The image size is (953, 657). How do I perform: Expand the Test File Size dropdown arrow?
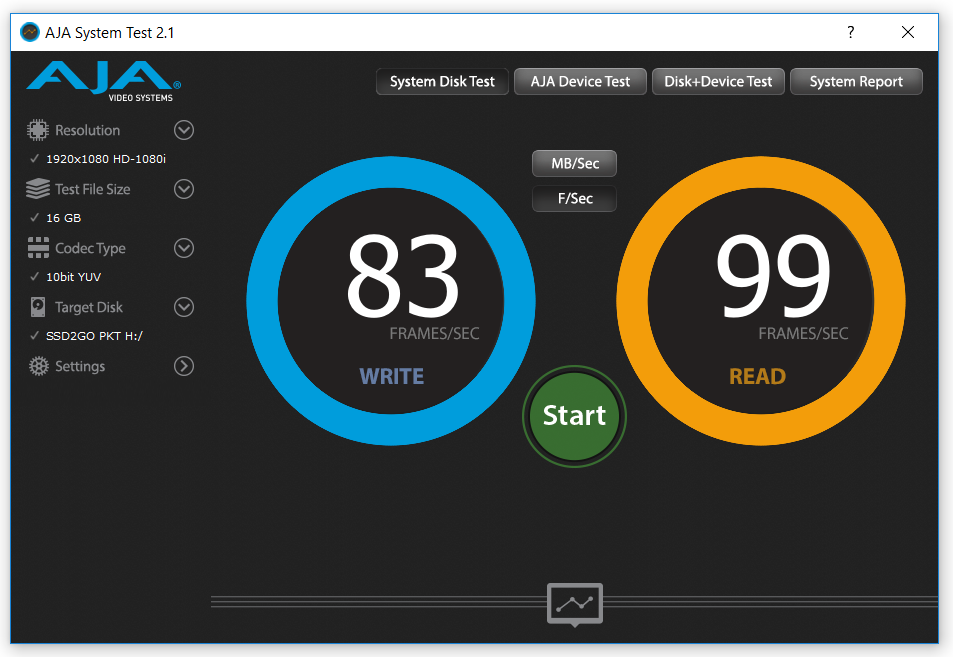pyautogui.click(x=184, y=189)
